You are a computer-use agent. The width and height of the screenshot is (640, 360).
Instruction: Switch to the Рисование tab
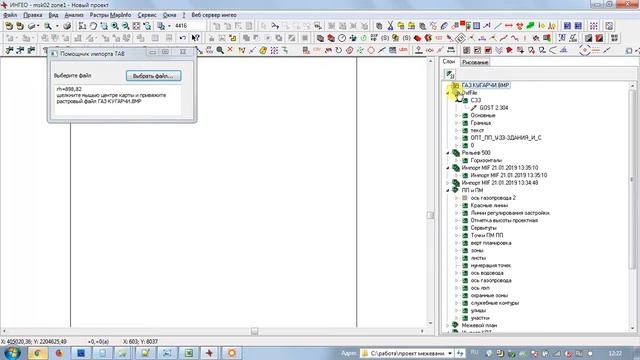point(475,62)
